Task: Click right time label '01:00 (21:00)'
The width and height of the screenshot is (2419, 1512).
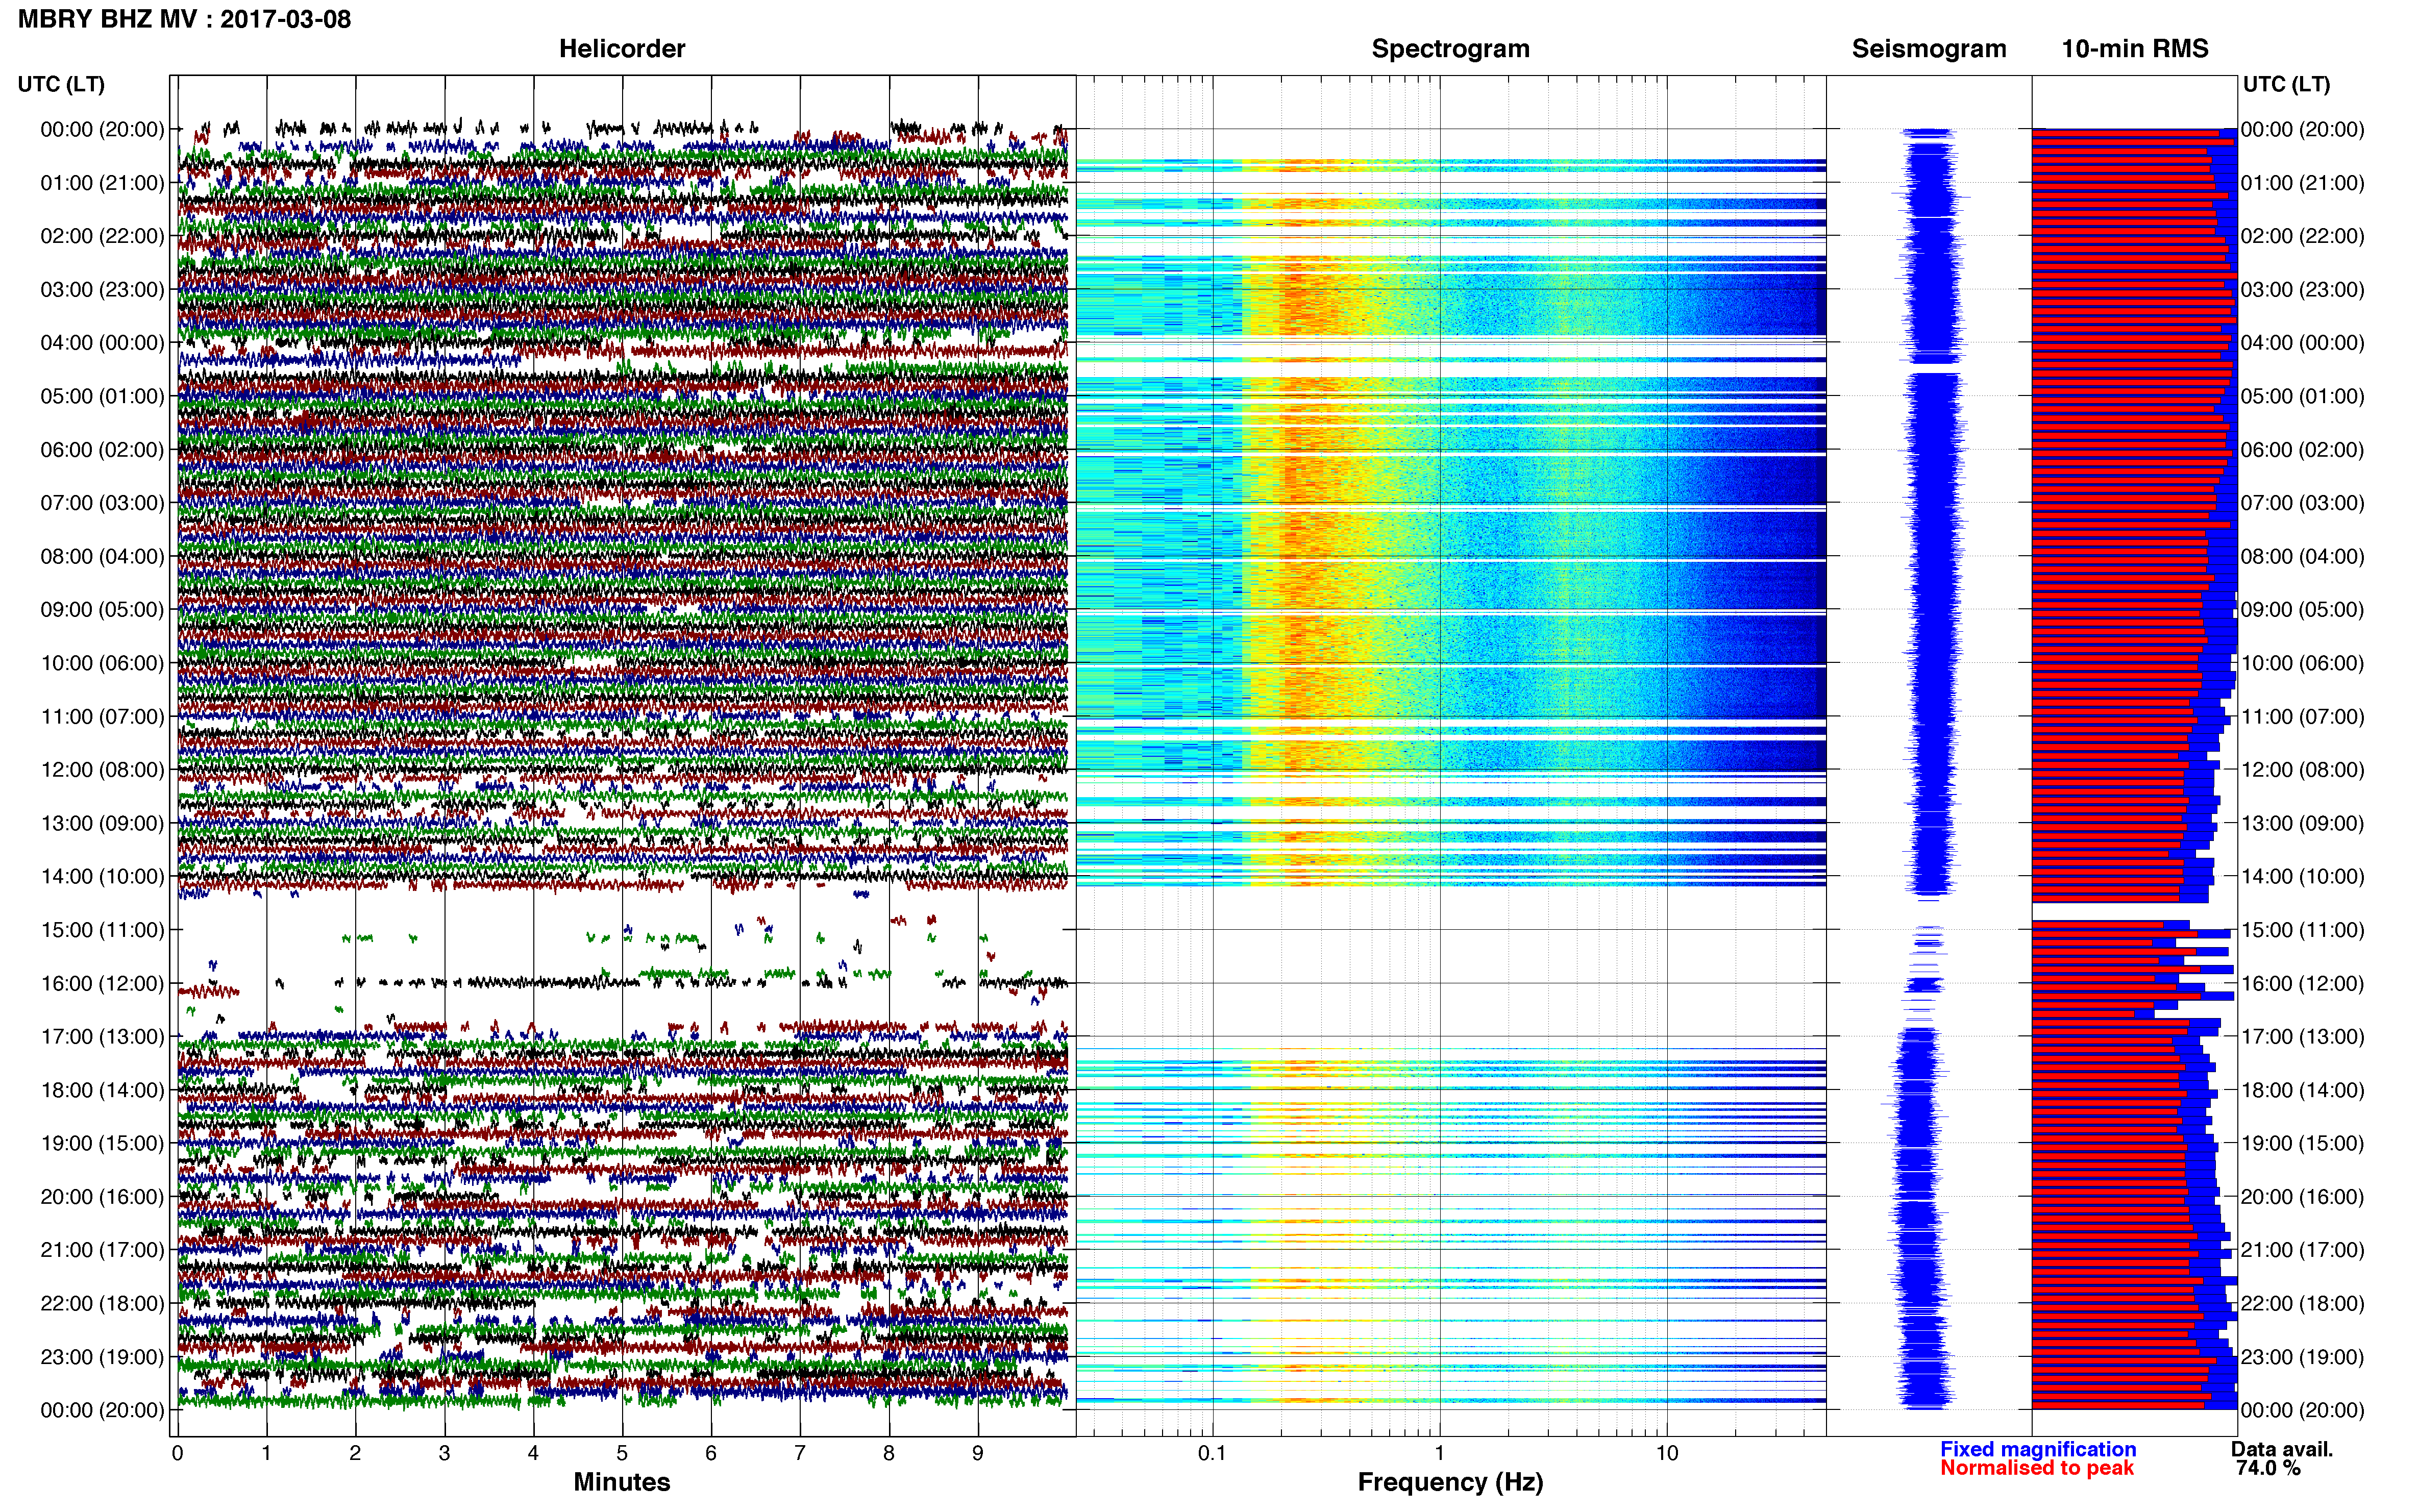Action: tap(2303, 183)
